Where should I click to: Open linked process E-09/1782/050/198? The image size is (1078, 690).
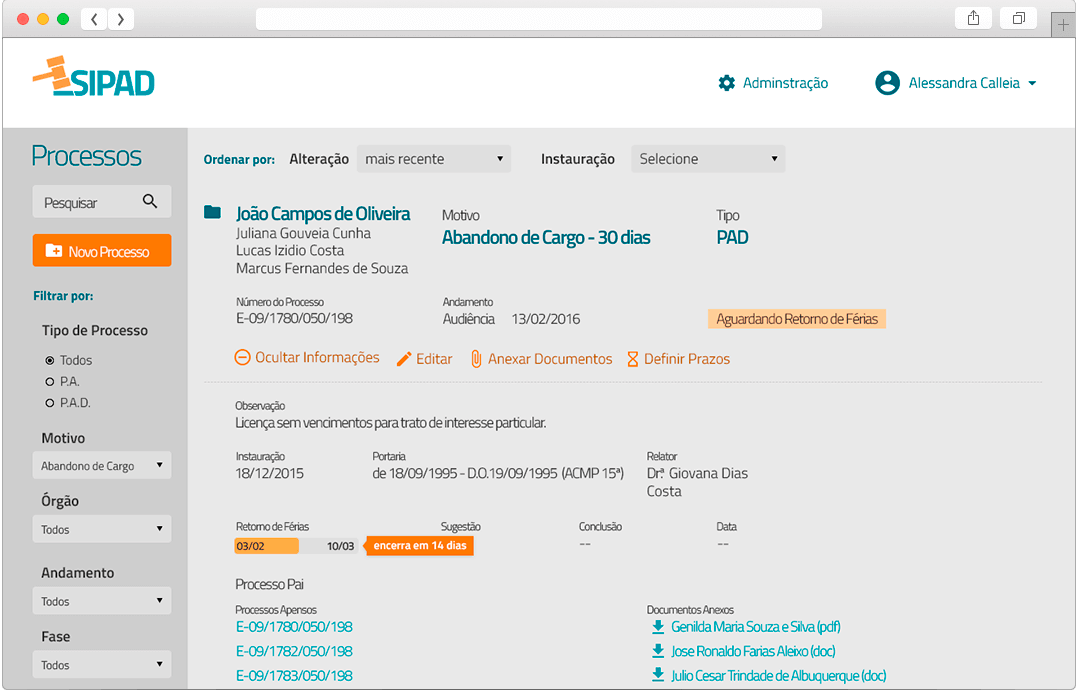tap(294, 651)
